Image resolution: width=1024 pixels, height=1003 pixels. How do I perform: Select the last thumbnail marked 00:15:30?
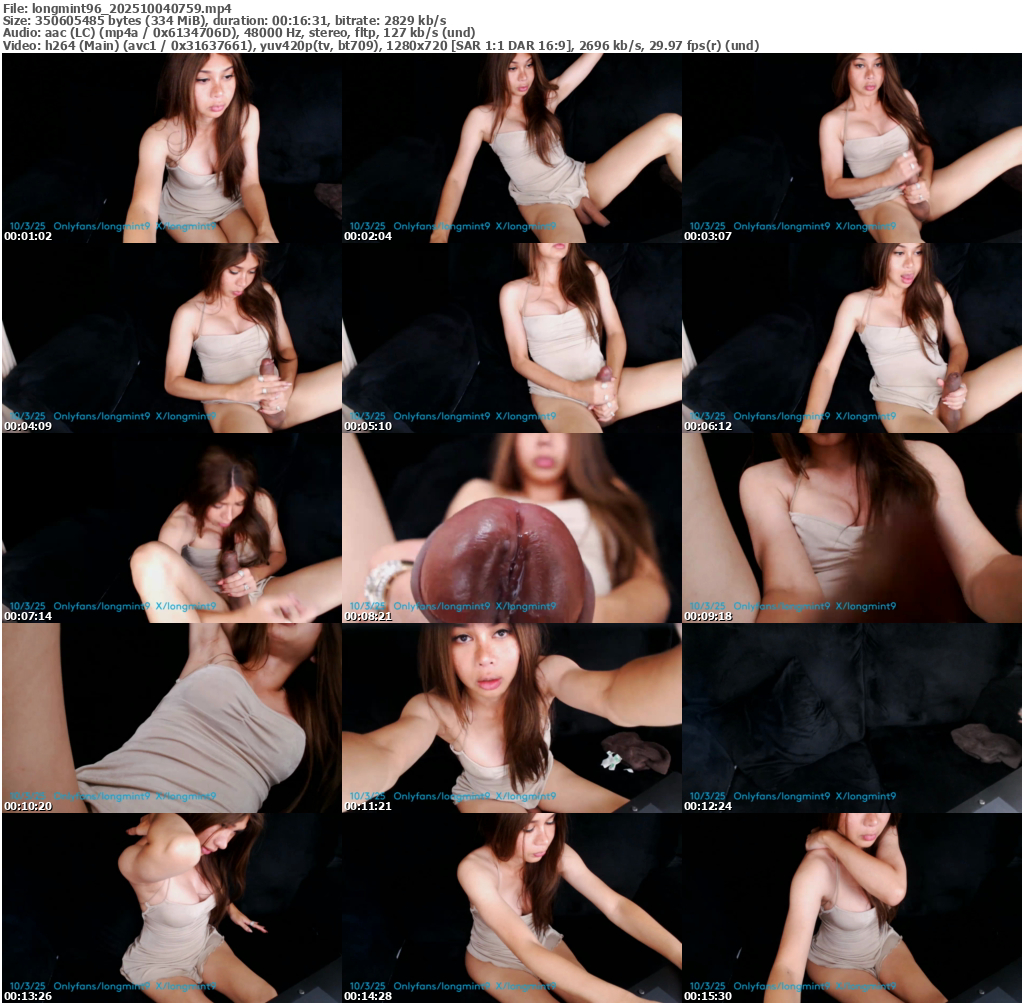click(x=851, y=907)
